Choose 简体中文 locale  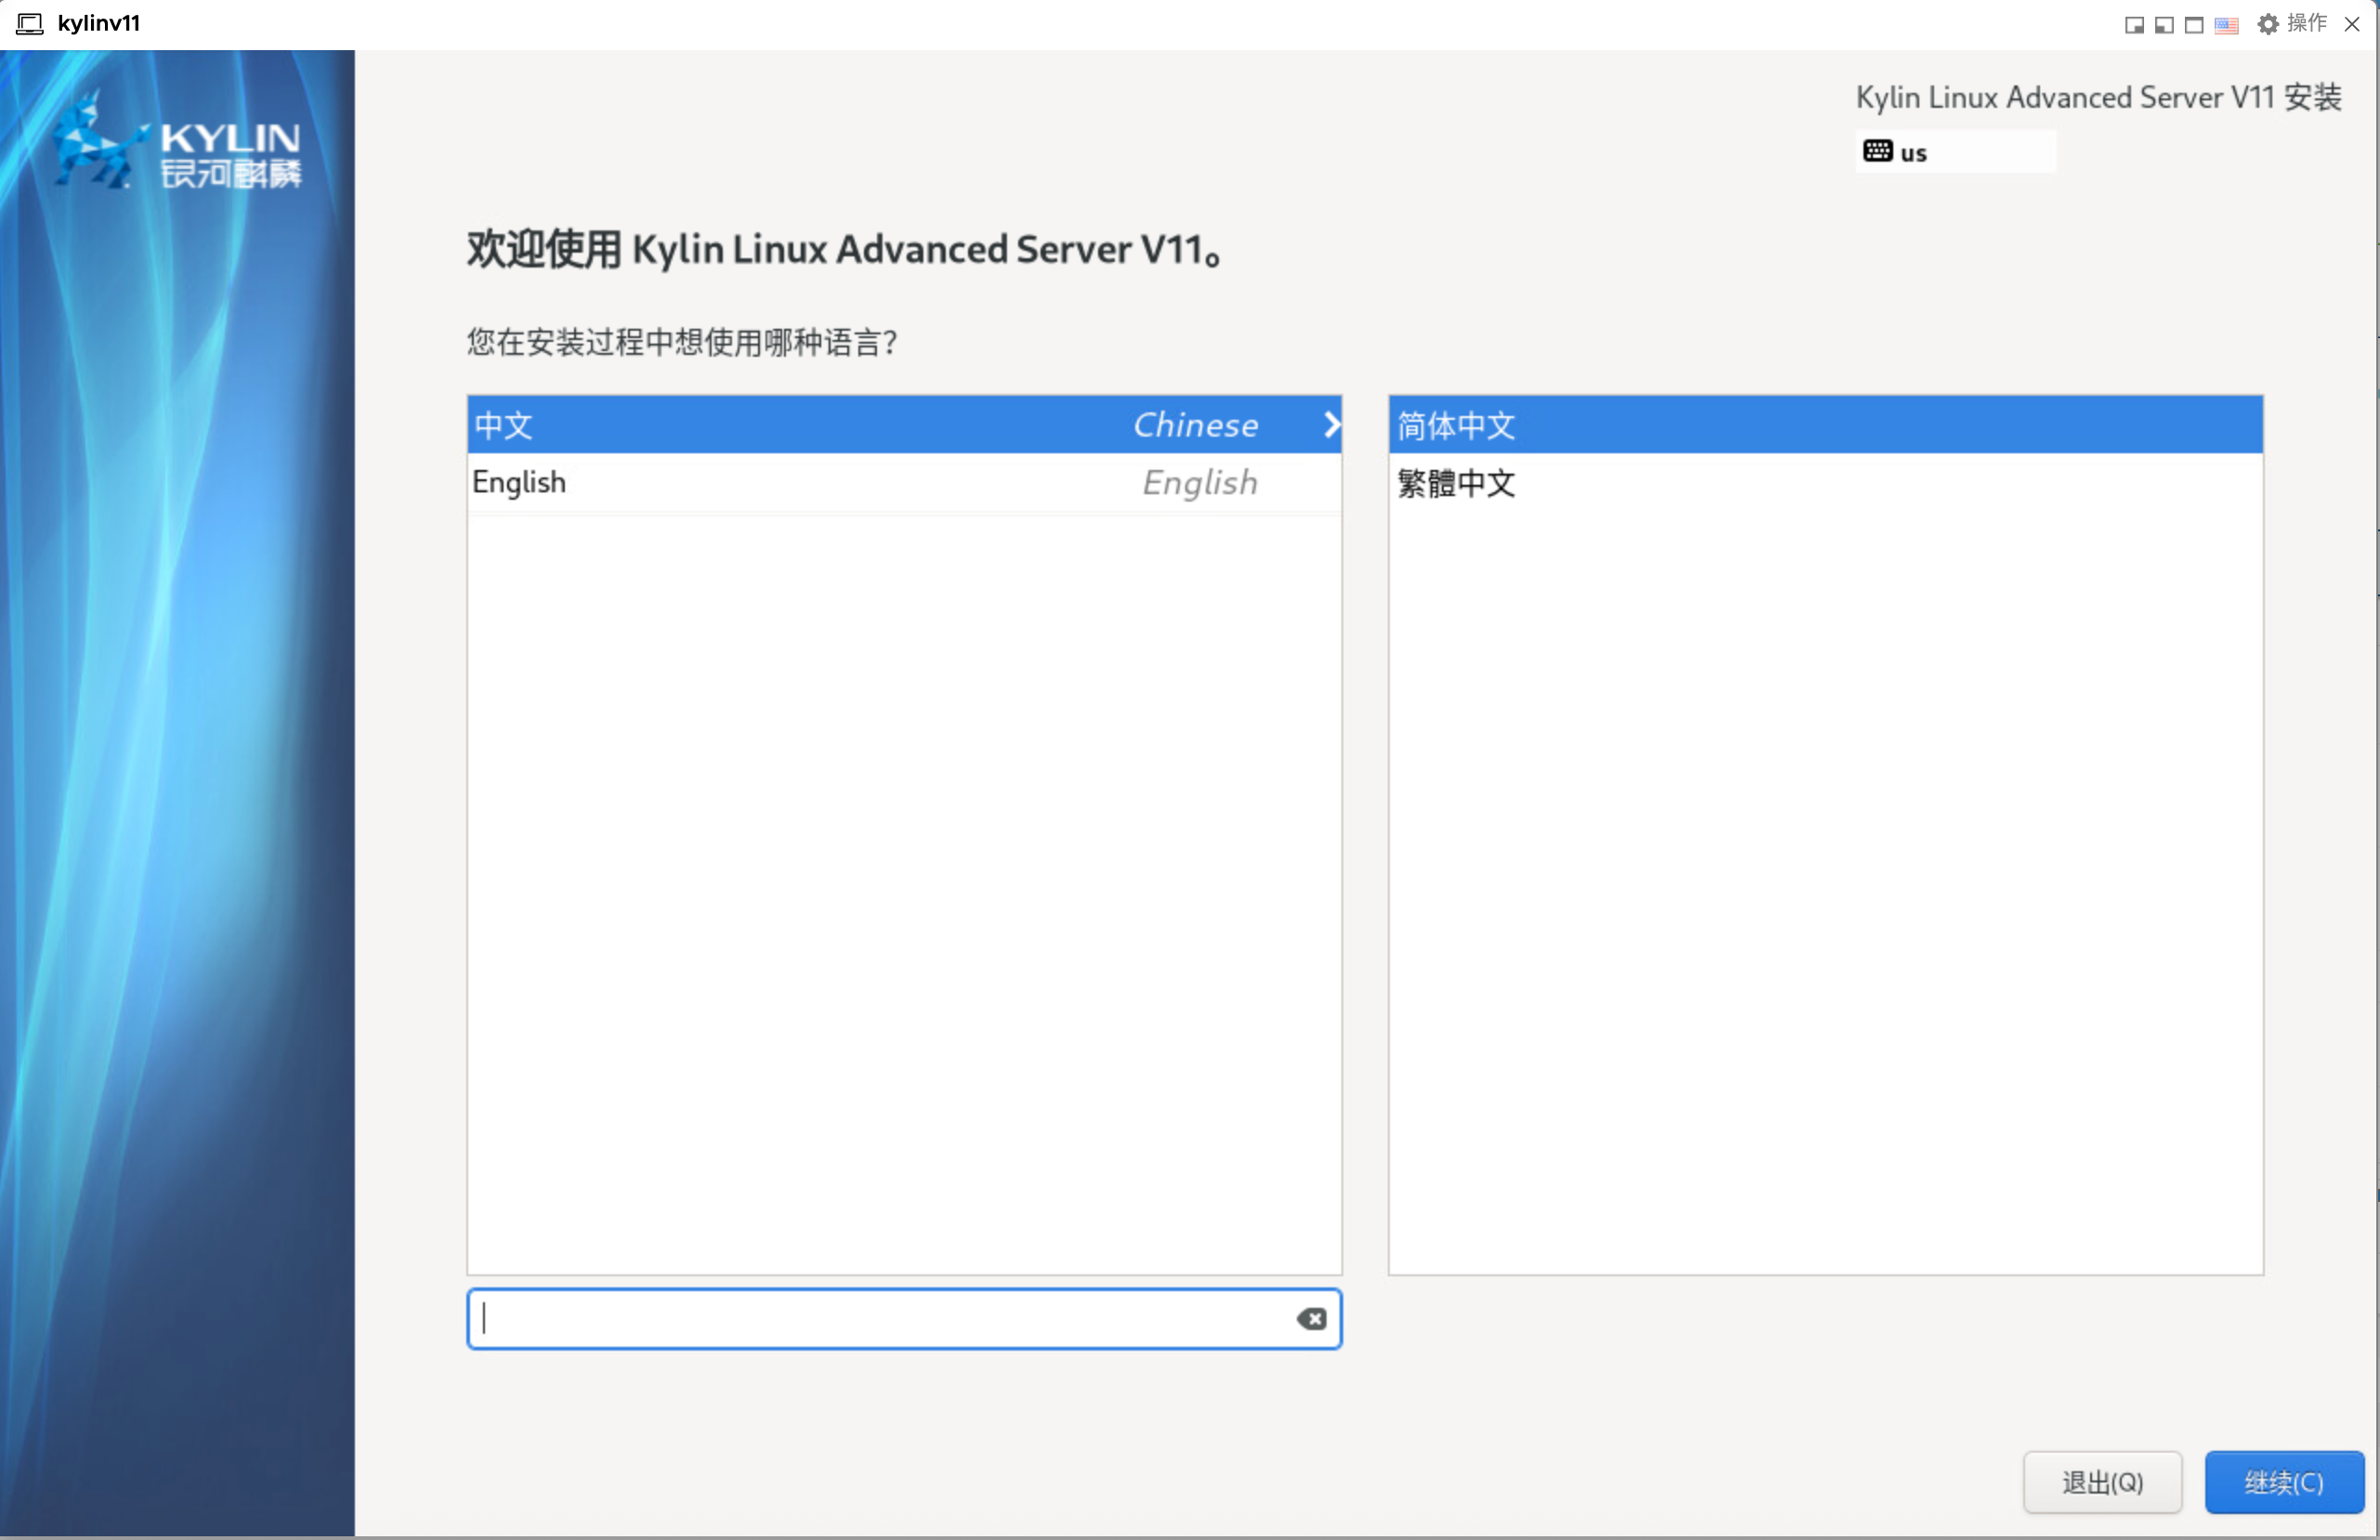[x=1824, y=425]
